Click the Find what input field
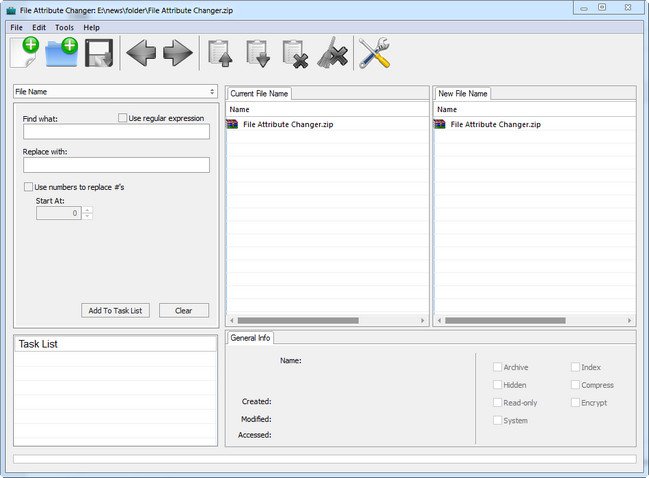649x478 pixels. click(116, 132)
